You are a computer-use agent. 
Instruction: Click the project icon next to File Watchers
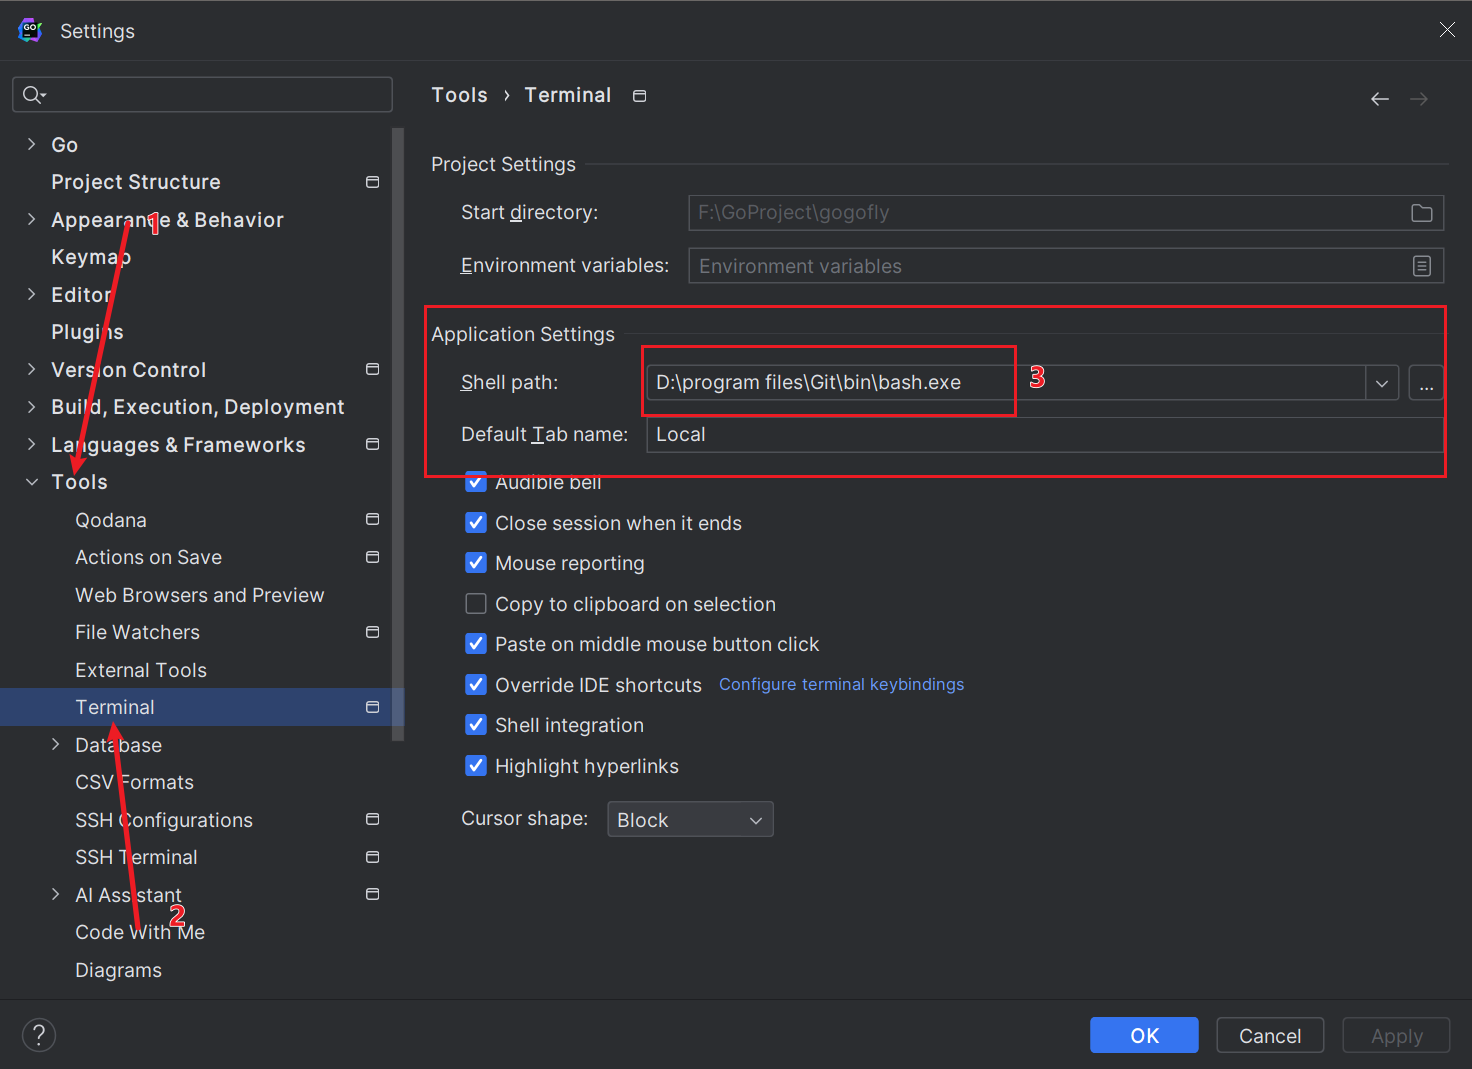tap(373, 632)
